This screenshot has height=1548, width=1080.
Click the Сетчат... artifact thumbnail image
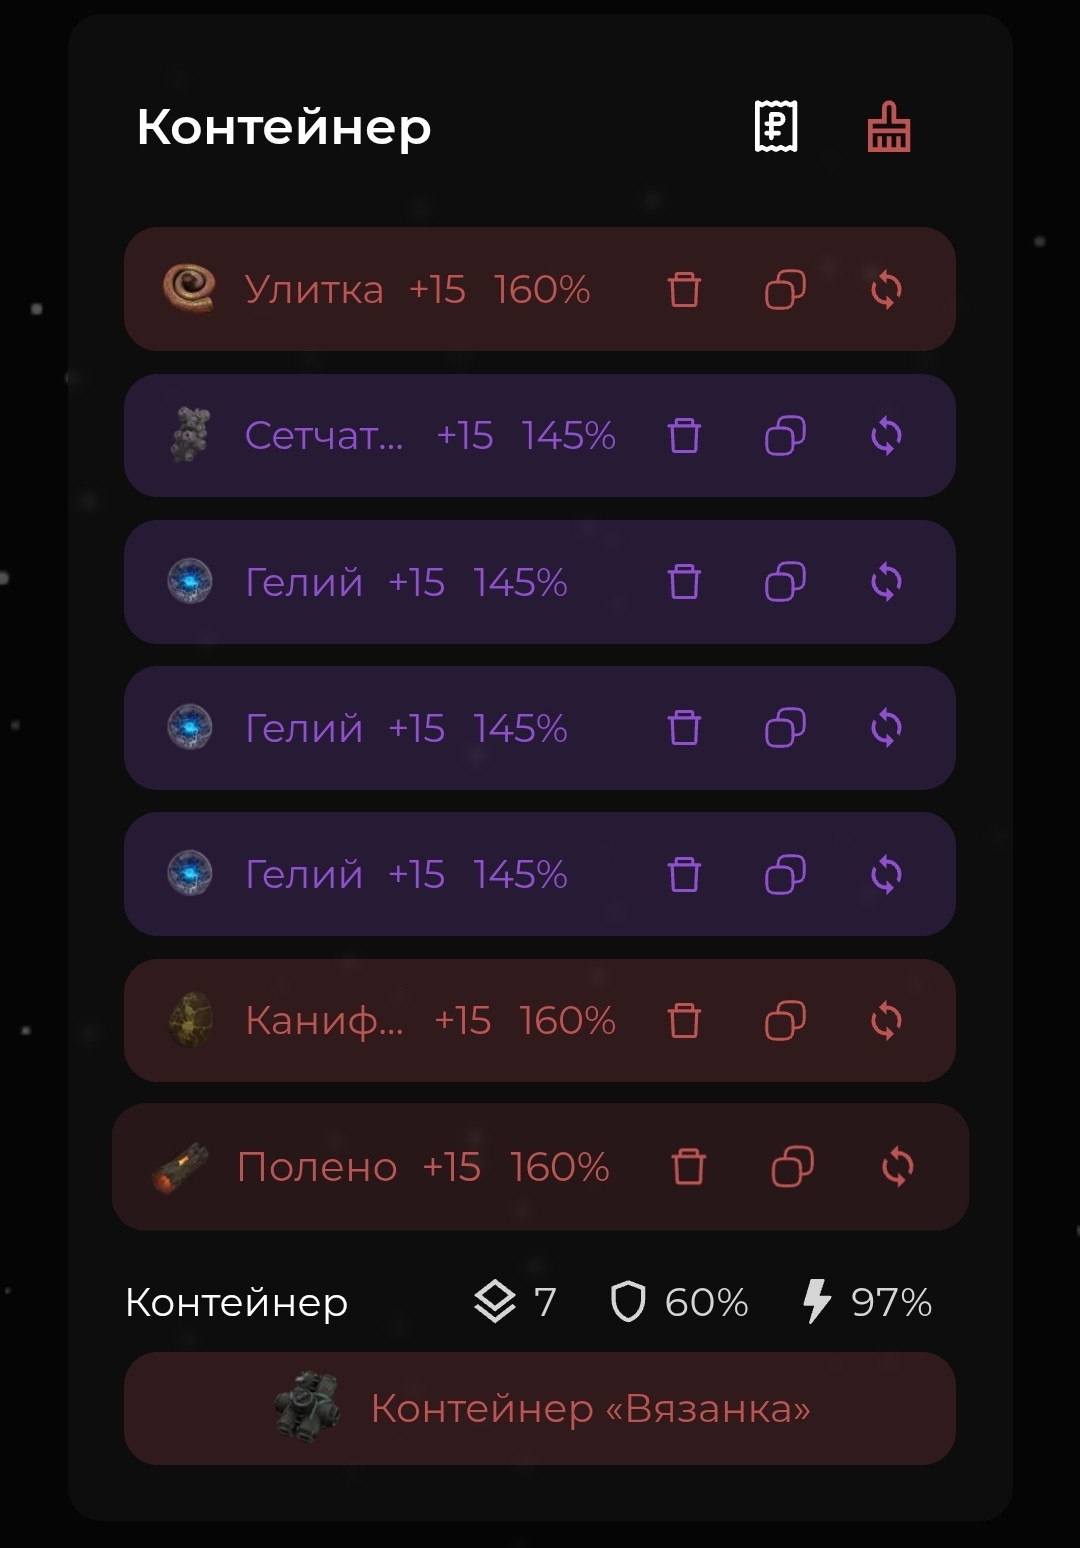click(189, 436)
